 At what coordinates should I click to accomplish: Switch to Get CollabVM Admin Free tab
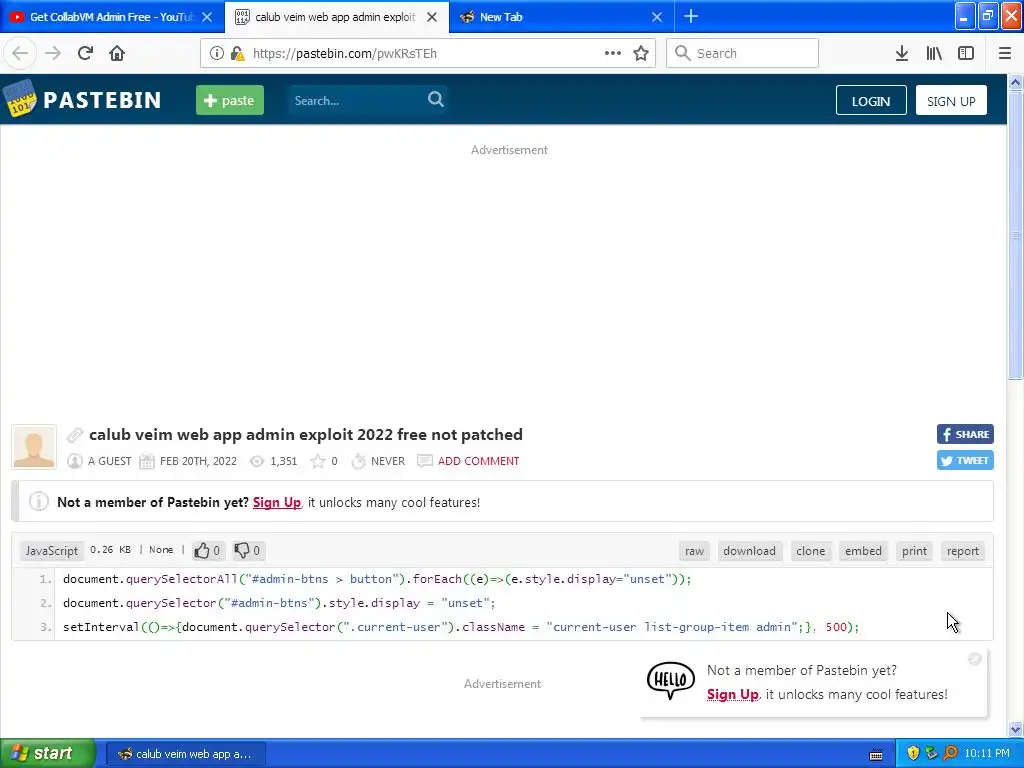click(111, 17)
